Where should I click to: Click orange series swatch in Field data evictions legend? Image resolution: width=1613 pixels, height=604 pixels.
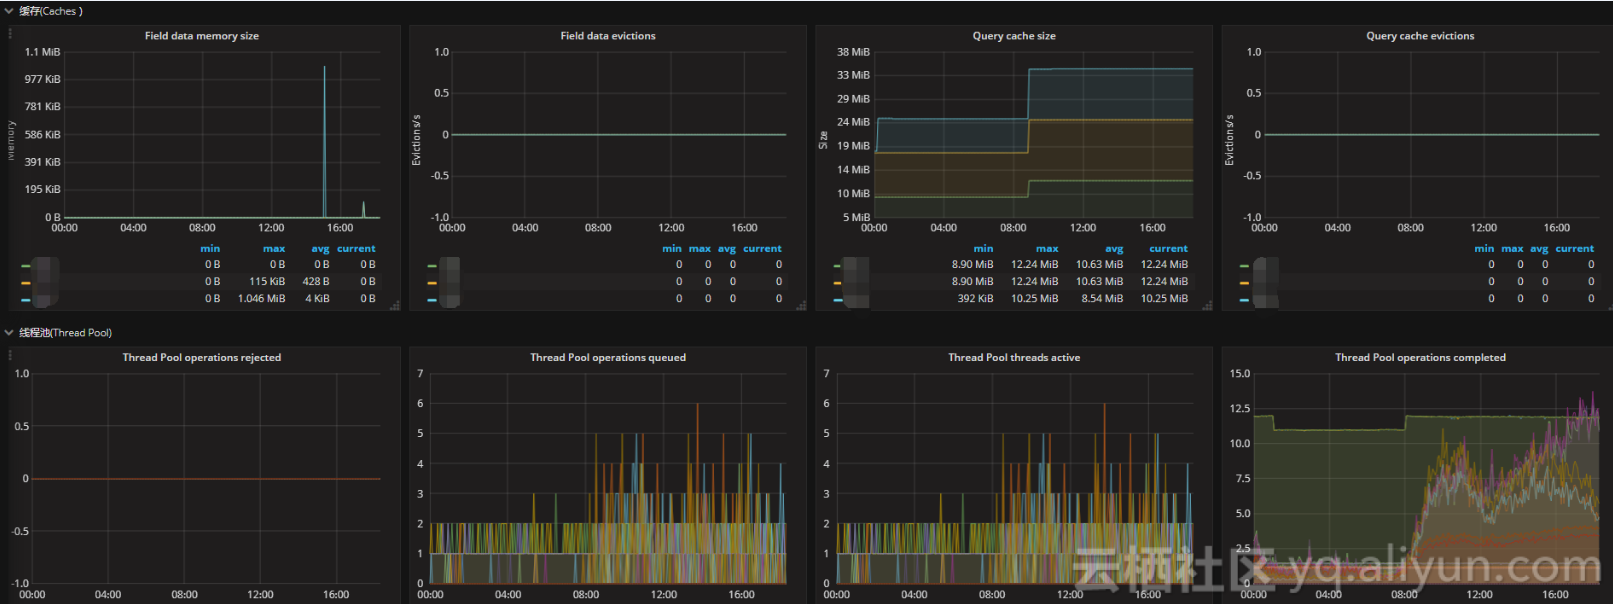pyautogui.click(x=432, y=283)
